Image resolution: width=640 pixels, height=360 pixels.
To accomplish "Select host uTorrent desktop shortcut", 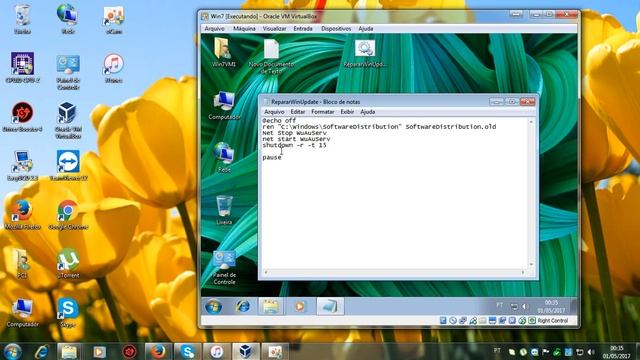I will point(68,264).
